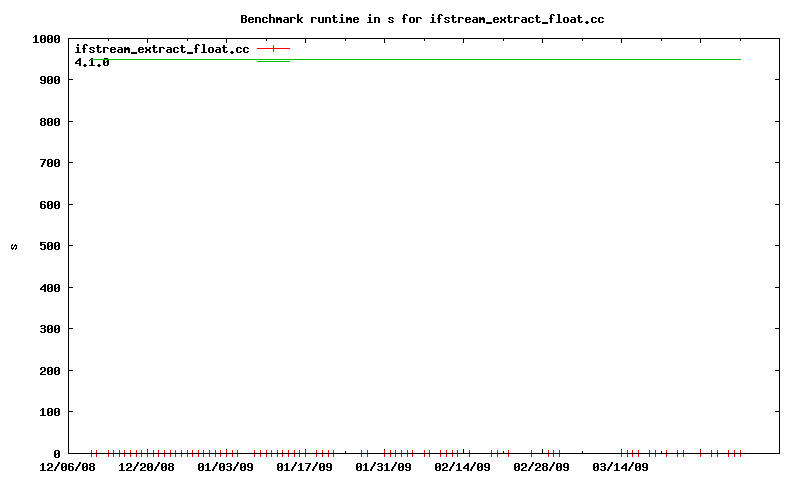Click the 4.1.0 legend label
This screenshot has width=800, height=480.
[x=92, y=62]
